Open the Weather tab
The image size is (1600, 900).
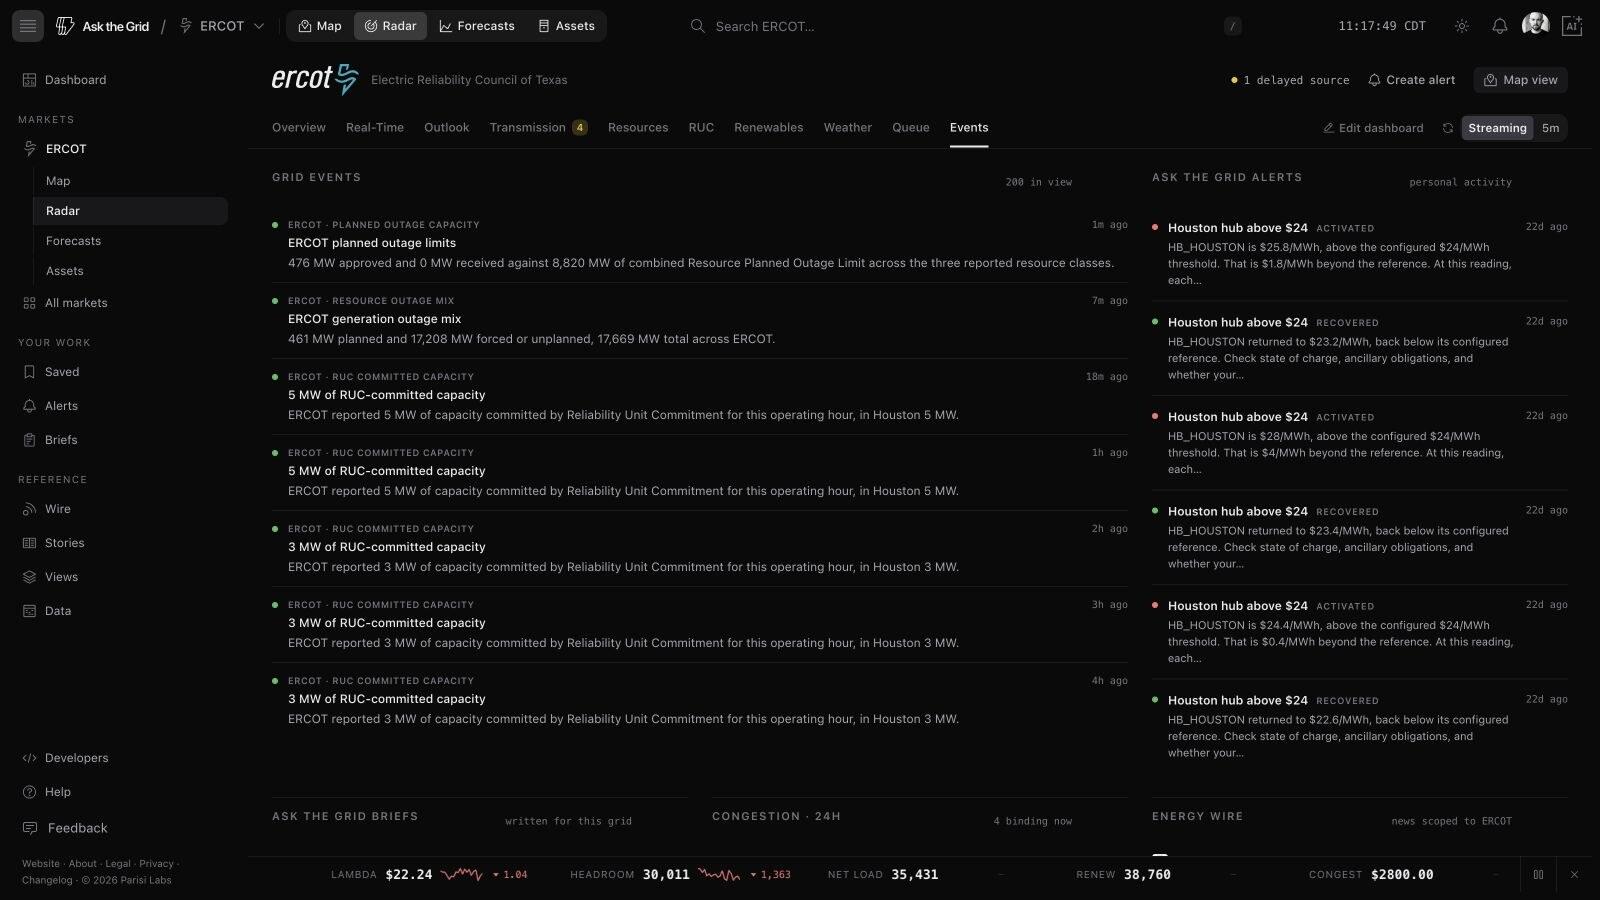pyautogui.click(x=847, y=128)
